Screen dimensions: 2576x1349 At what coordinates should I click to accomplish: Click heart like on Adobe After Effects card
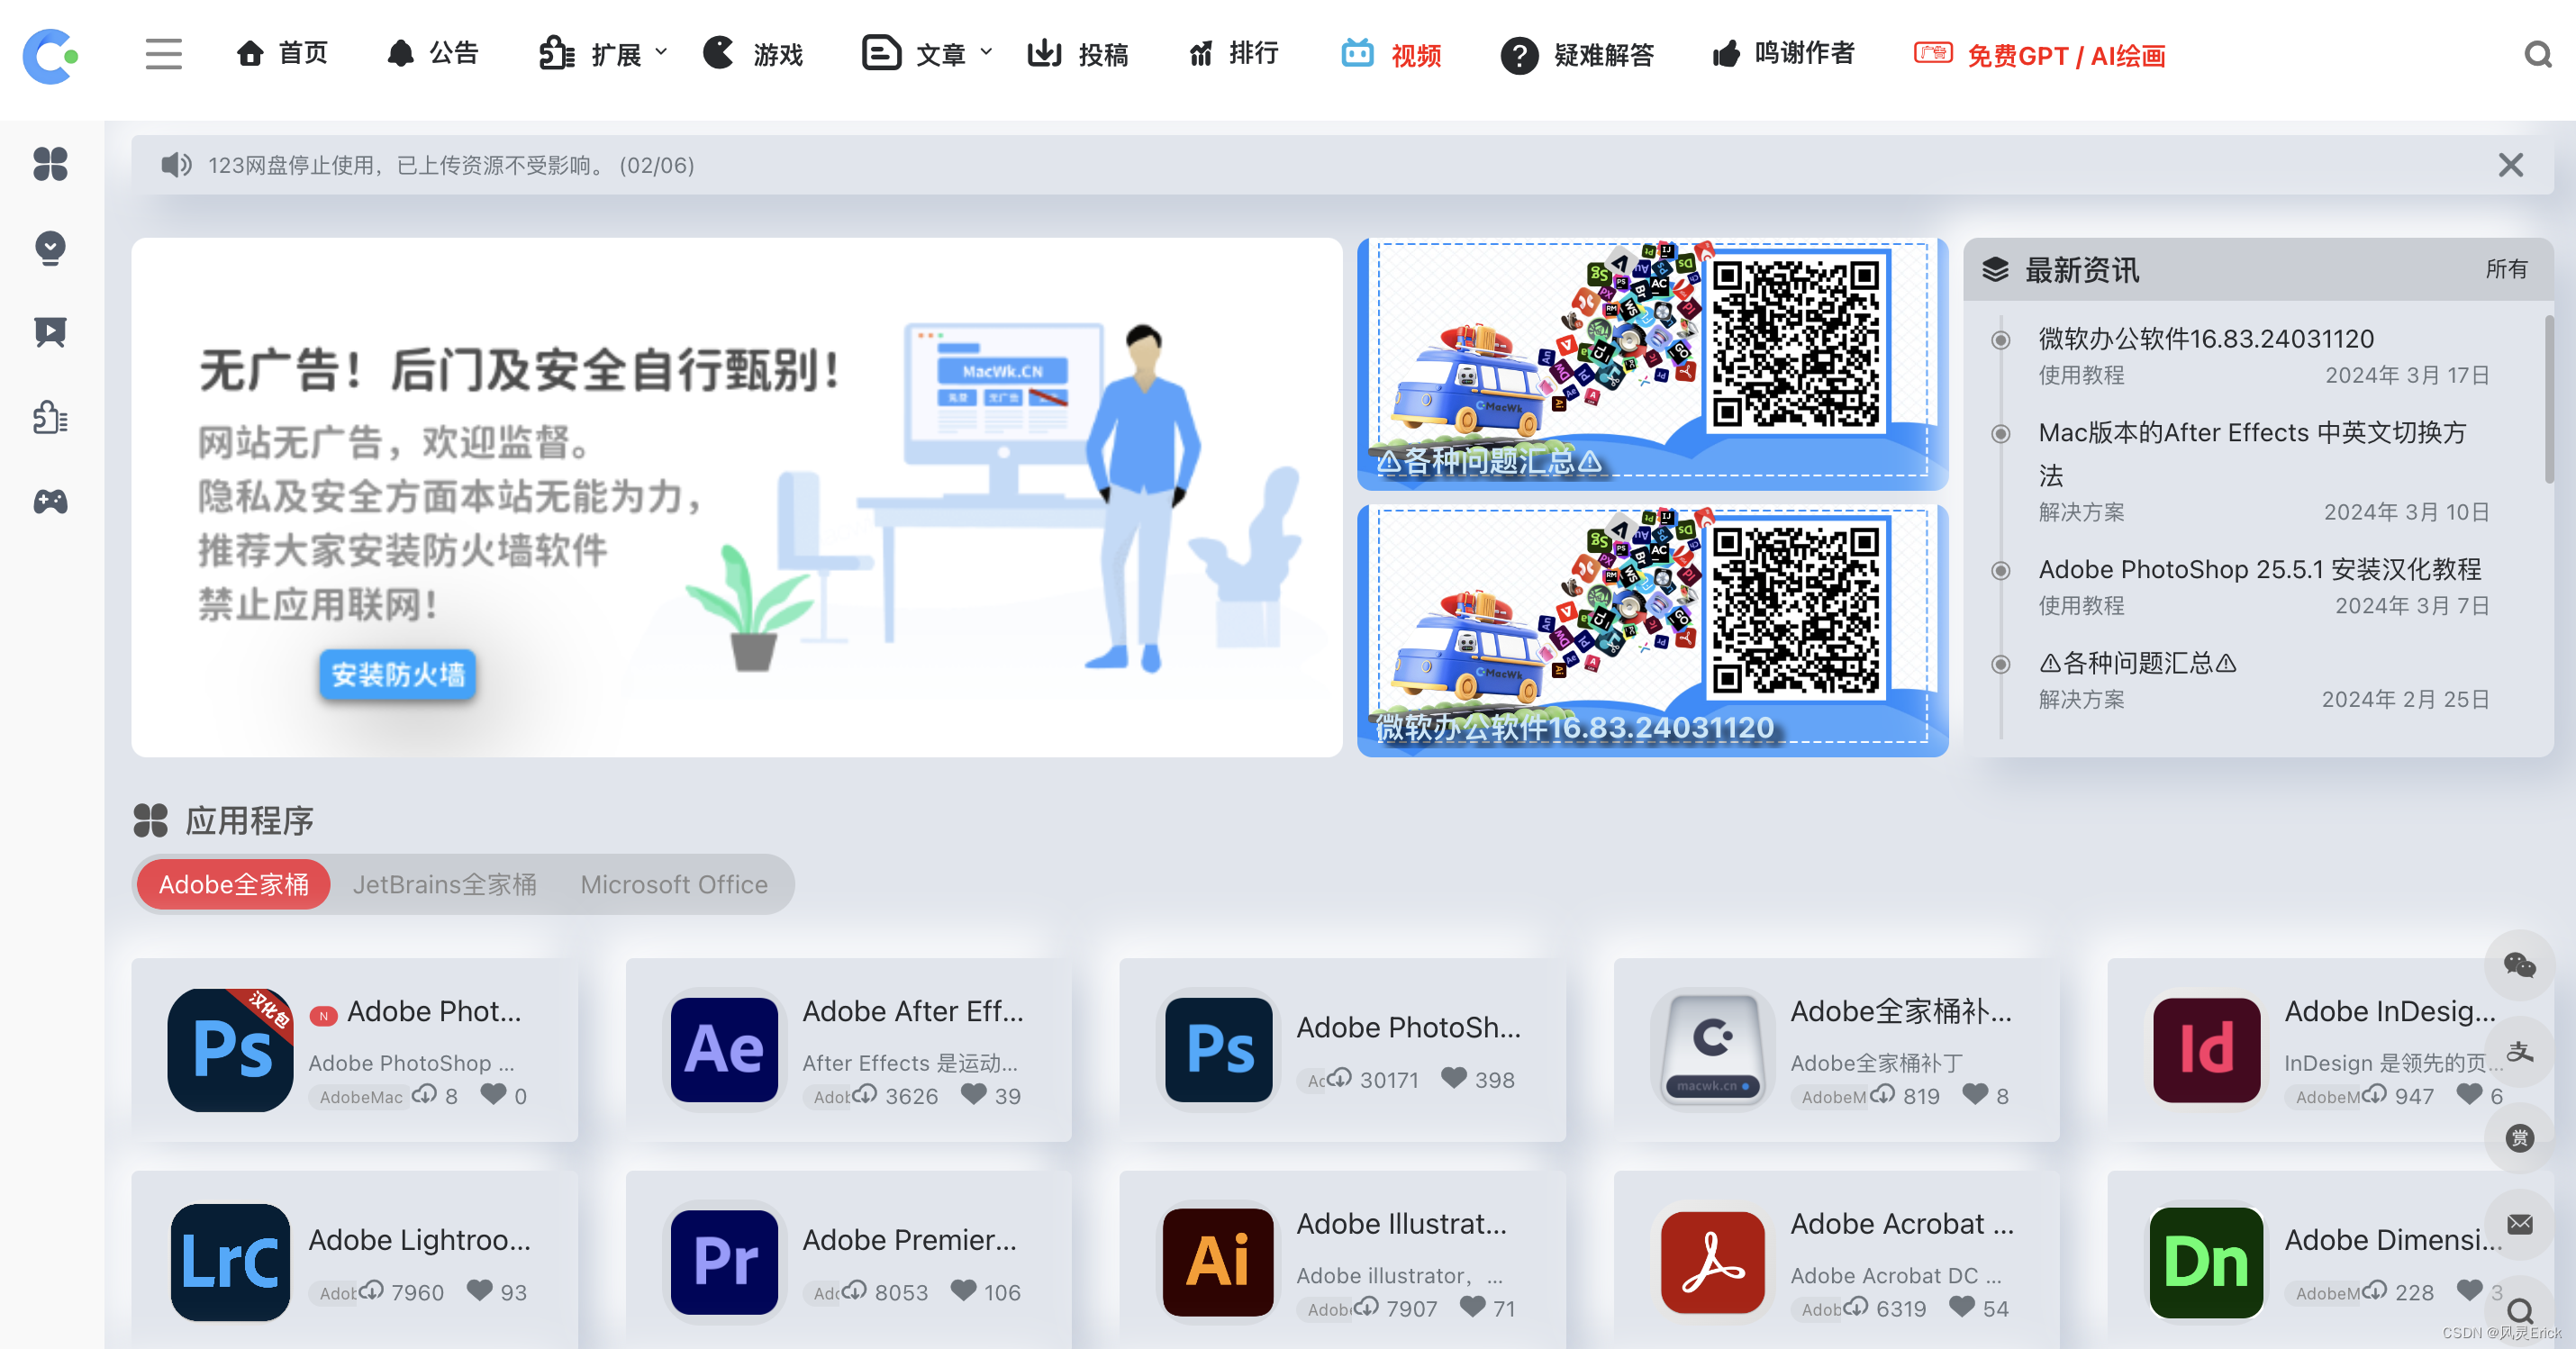click(973, 1094)
